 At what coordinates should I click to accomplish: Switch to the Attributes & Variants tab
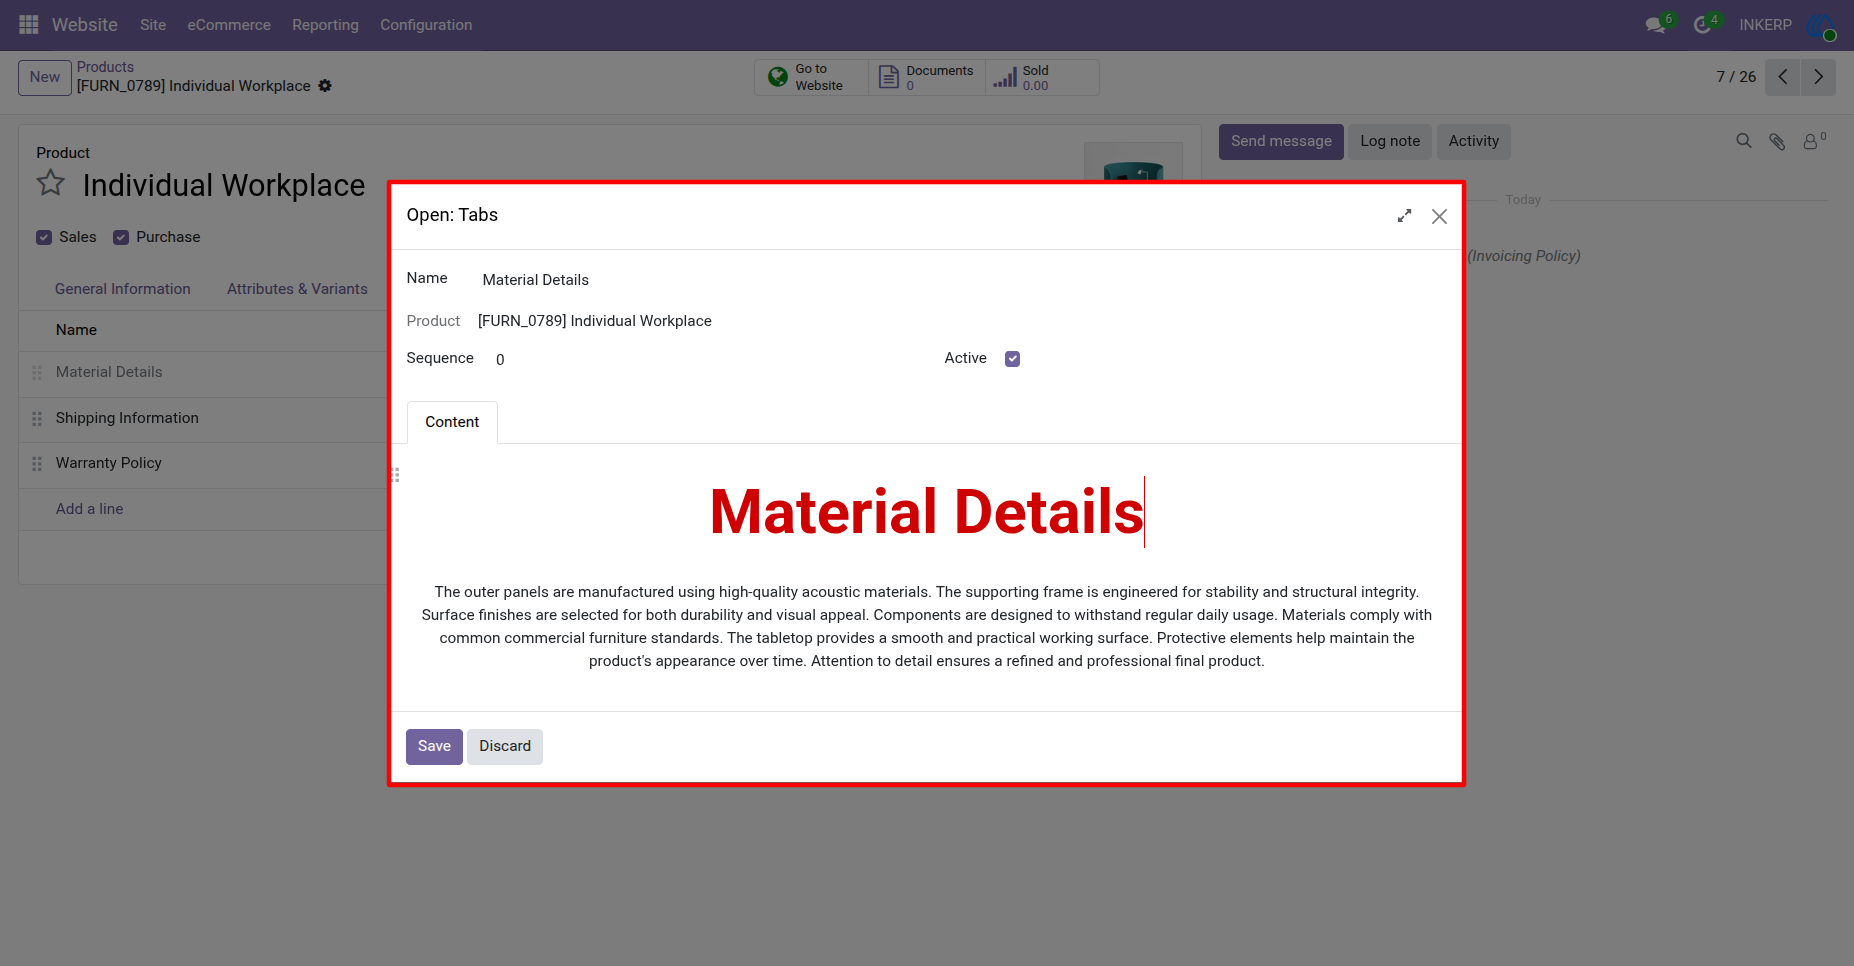[297, 289]
